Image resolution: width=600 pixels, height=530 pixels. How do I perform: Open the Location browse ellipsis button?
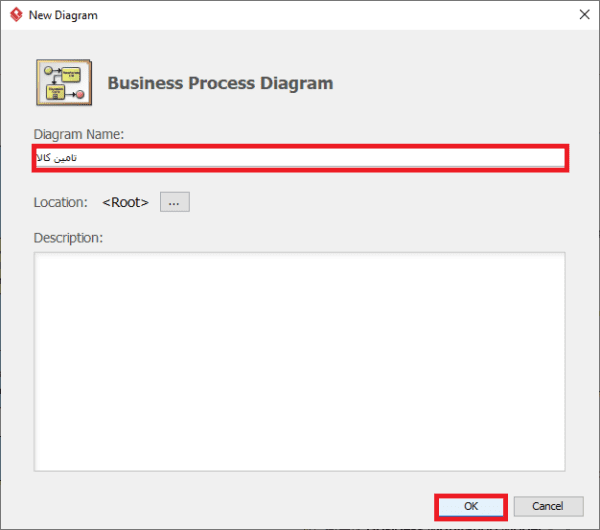click(x=174, y=202)
